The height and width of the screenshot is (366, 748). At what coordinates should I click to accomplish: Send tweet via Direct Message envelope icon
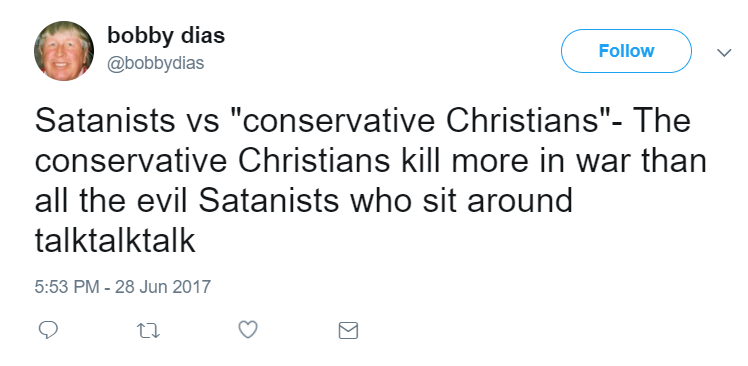(348, 330)
